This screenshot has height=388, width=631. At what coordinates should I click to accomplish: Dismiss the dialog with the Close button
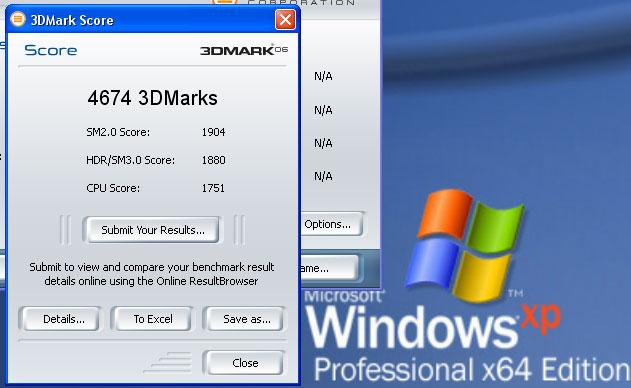[x=245, y=363]
